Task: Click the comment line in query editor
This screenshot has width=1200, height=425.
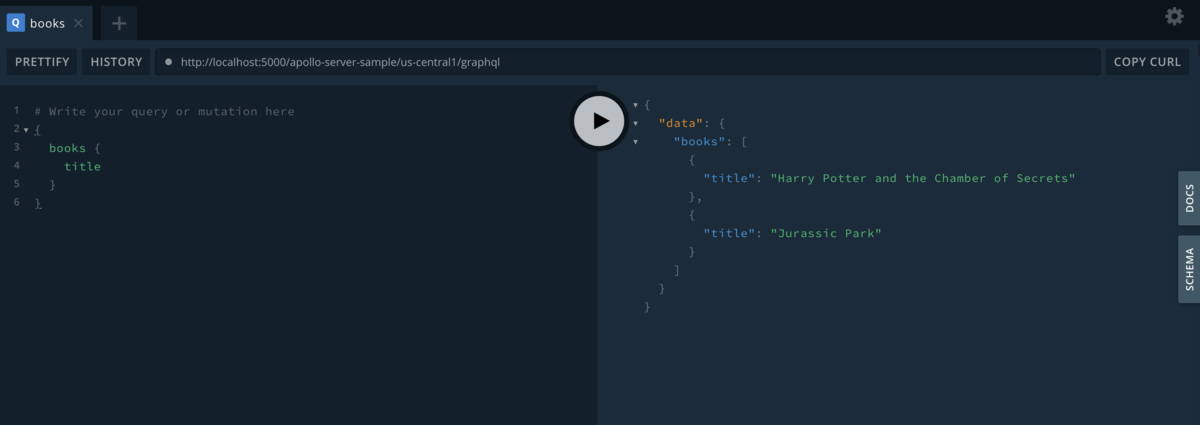Action: click(x=164, y=111)
